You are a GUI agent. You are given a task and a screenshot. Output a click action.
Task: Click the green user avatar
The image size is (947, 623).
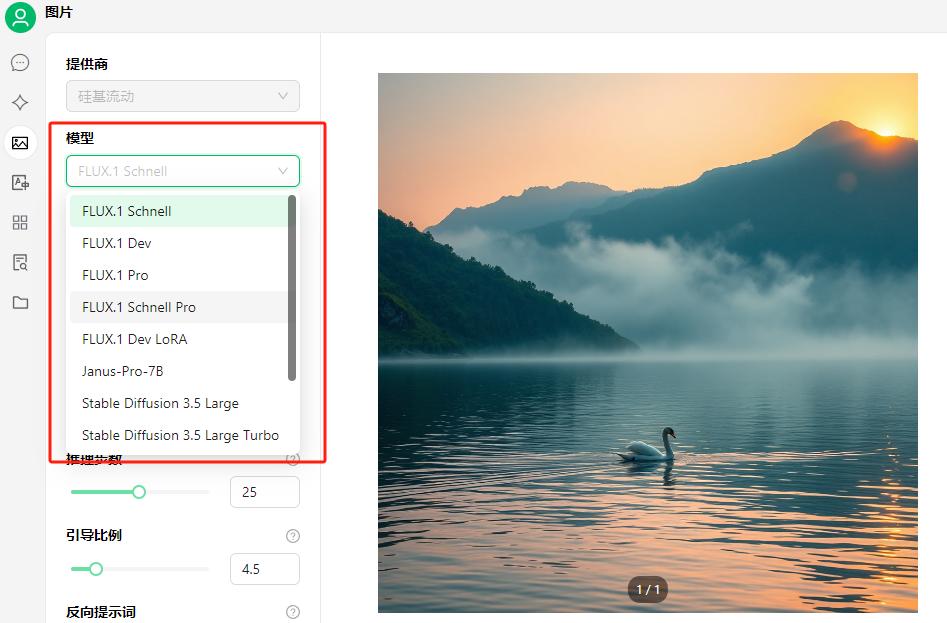21,17
